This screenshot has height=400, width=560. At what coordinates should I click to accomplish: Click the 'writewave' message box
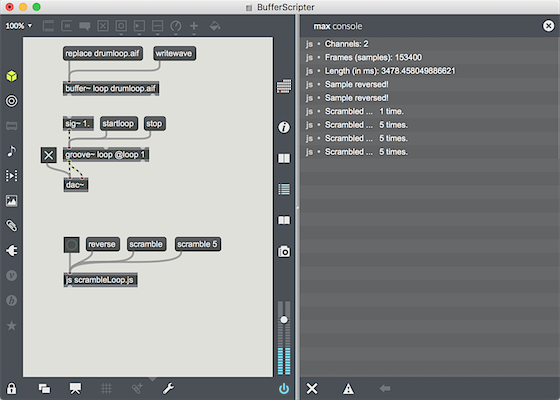coord(174,54)
